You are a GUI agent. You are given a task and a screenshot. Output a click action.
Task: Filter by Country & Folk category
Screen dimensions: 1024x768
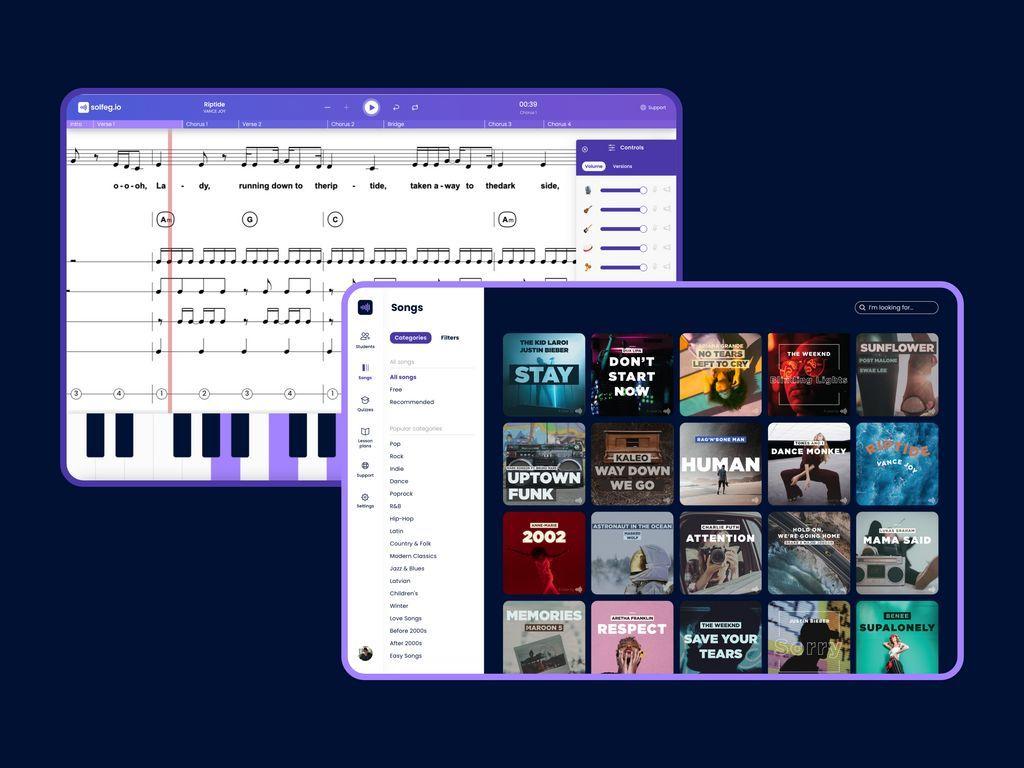(x=410, y=543)
